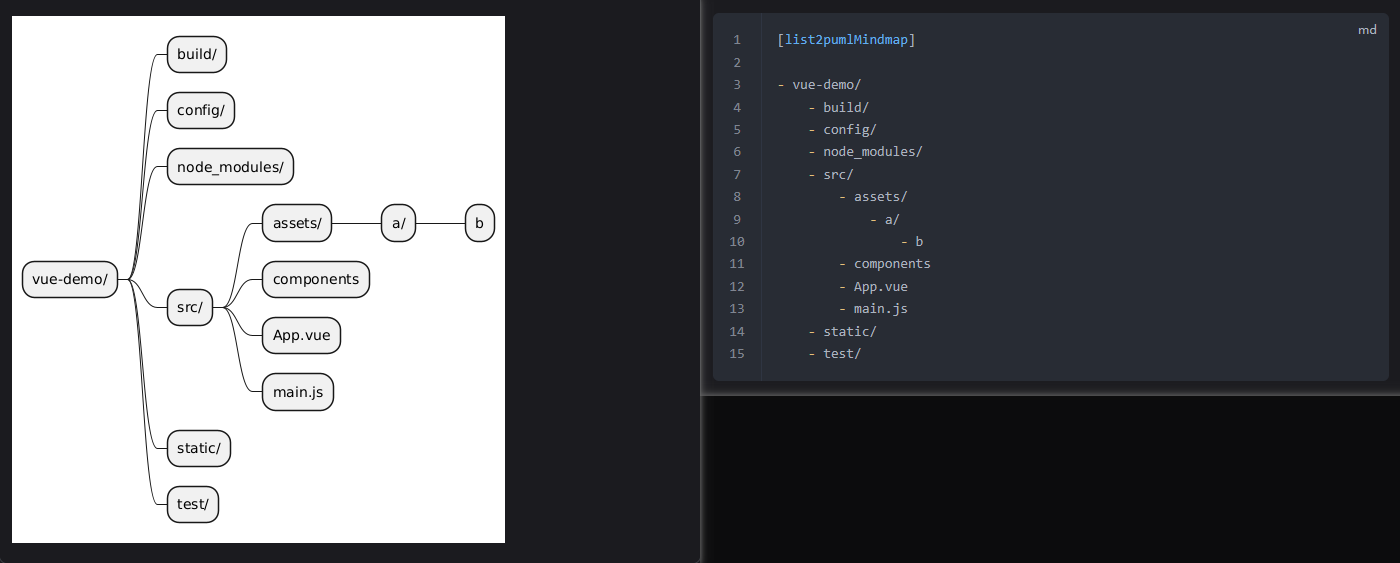Image resolution: width=1400 pixels, height=563 pixels.
Task: Click the md language label on code block
Action: pyautogui.click(x=1367, y=30)
